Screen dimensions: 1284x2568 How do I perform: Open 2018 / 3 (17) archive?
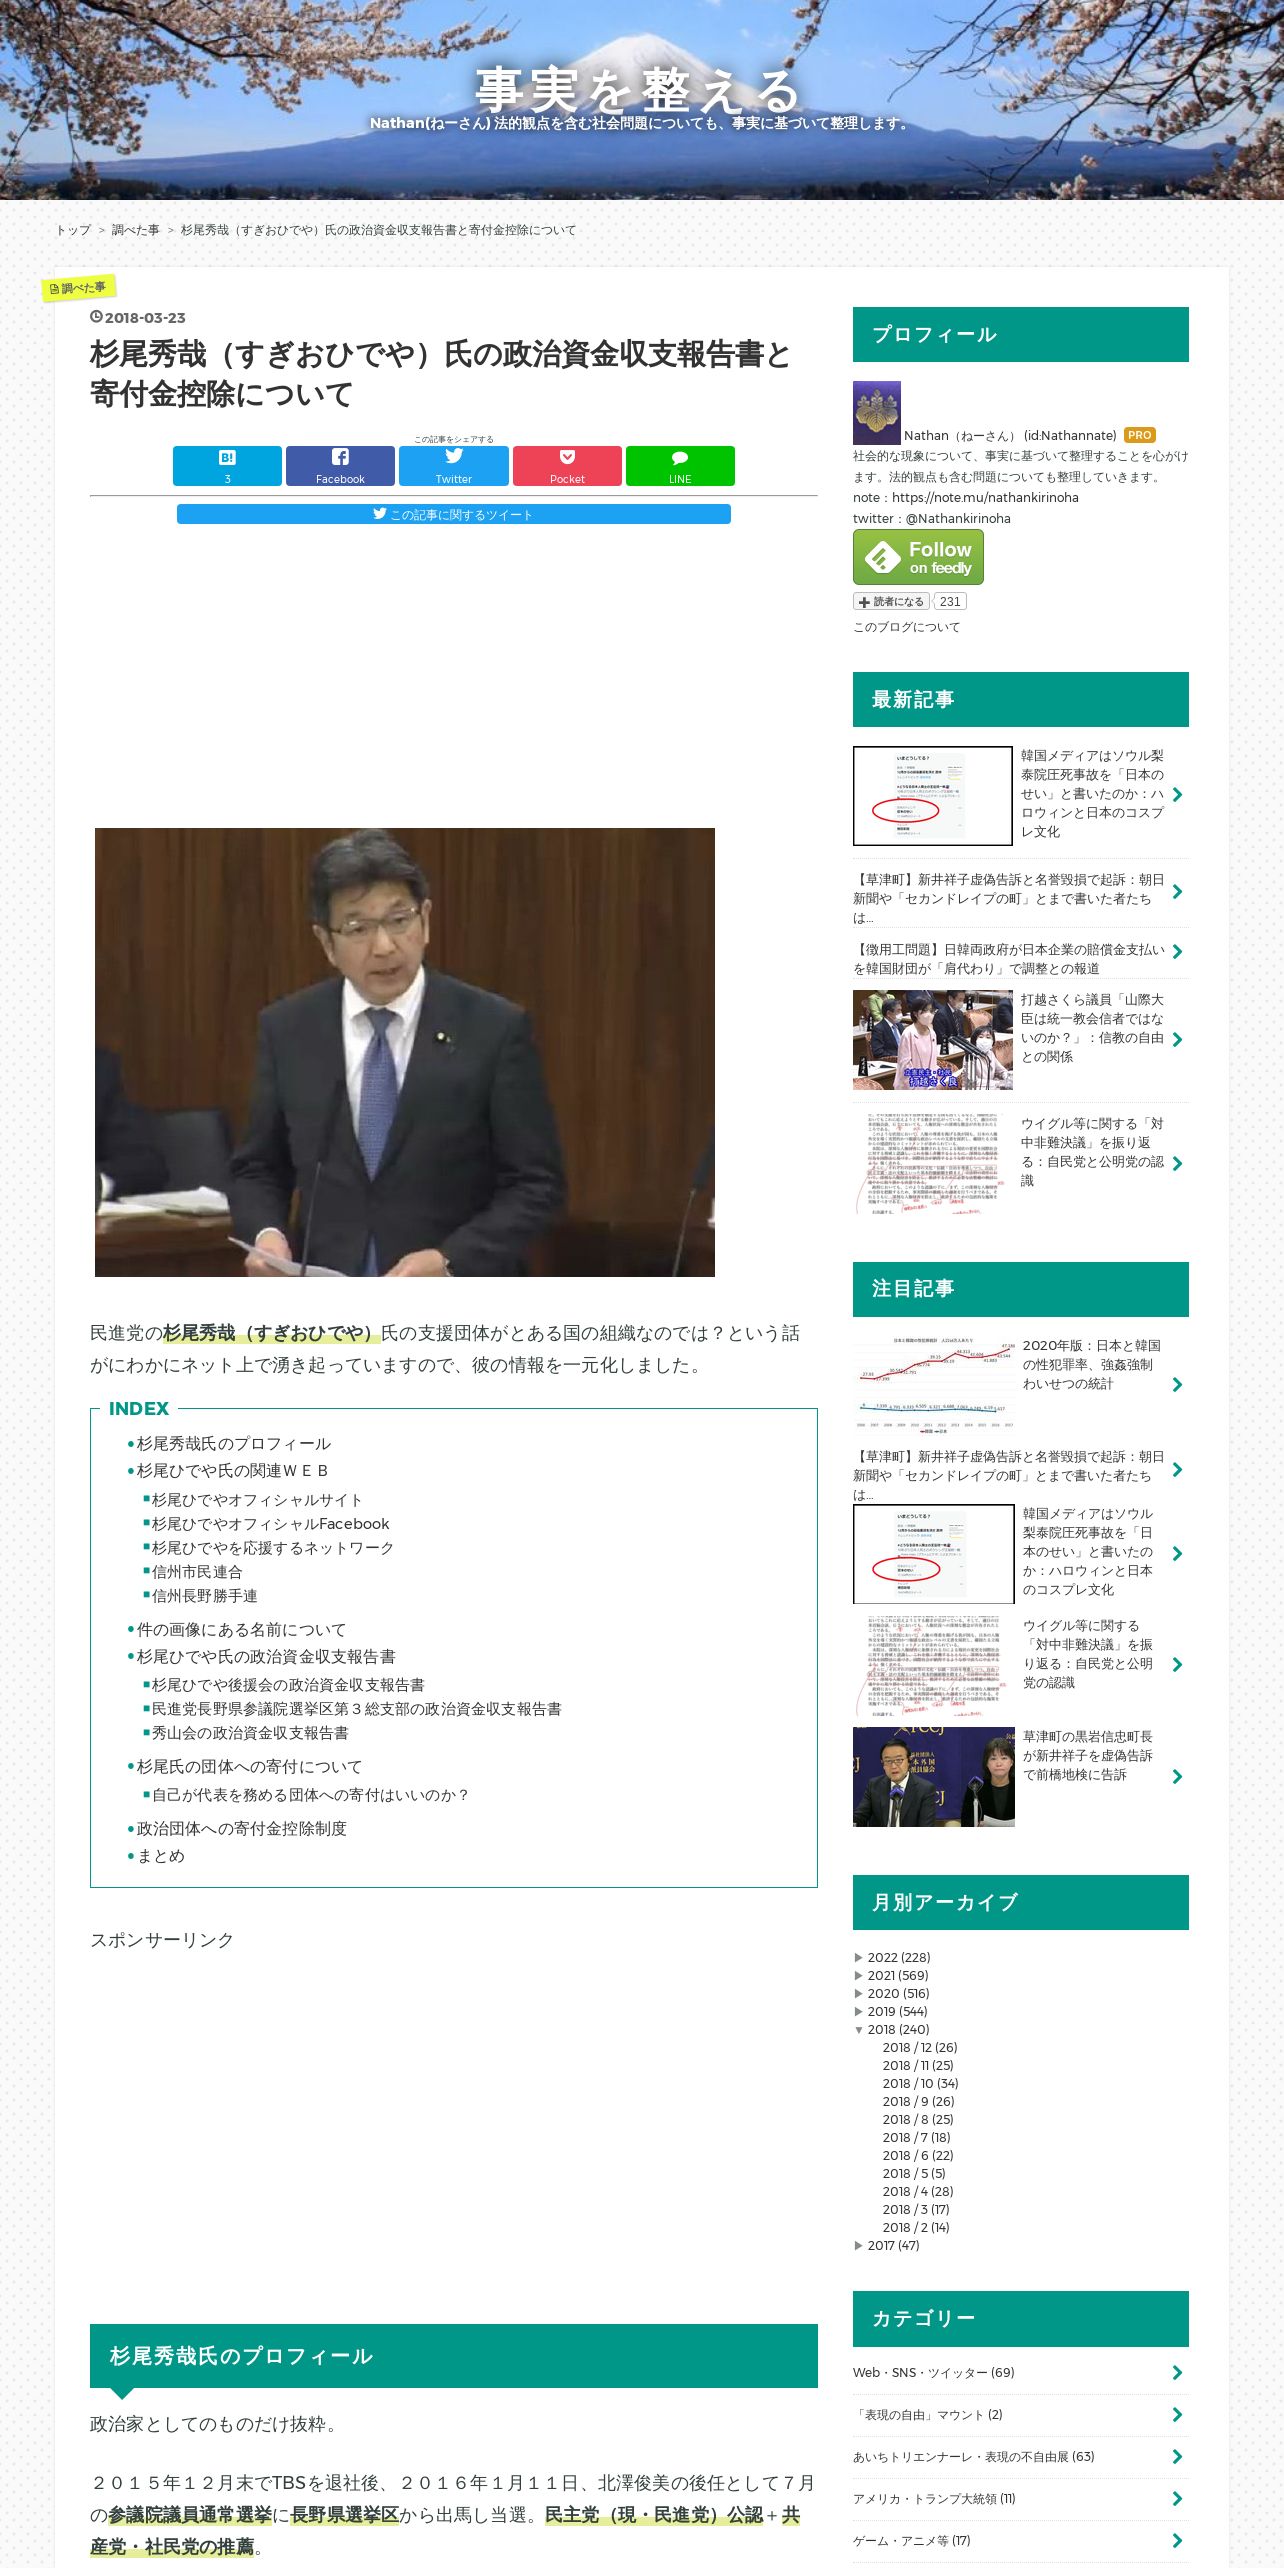(x=915, y=2210)
